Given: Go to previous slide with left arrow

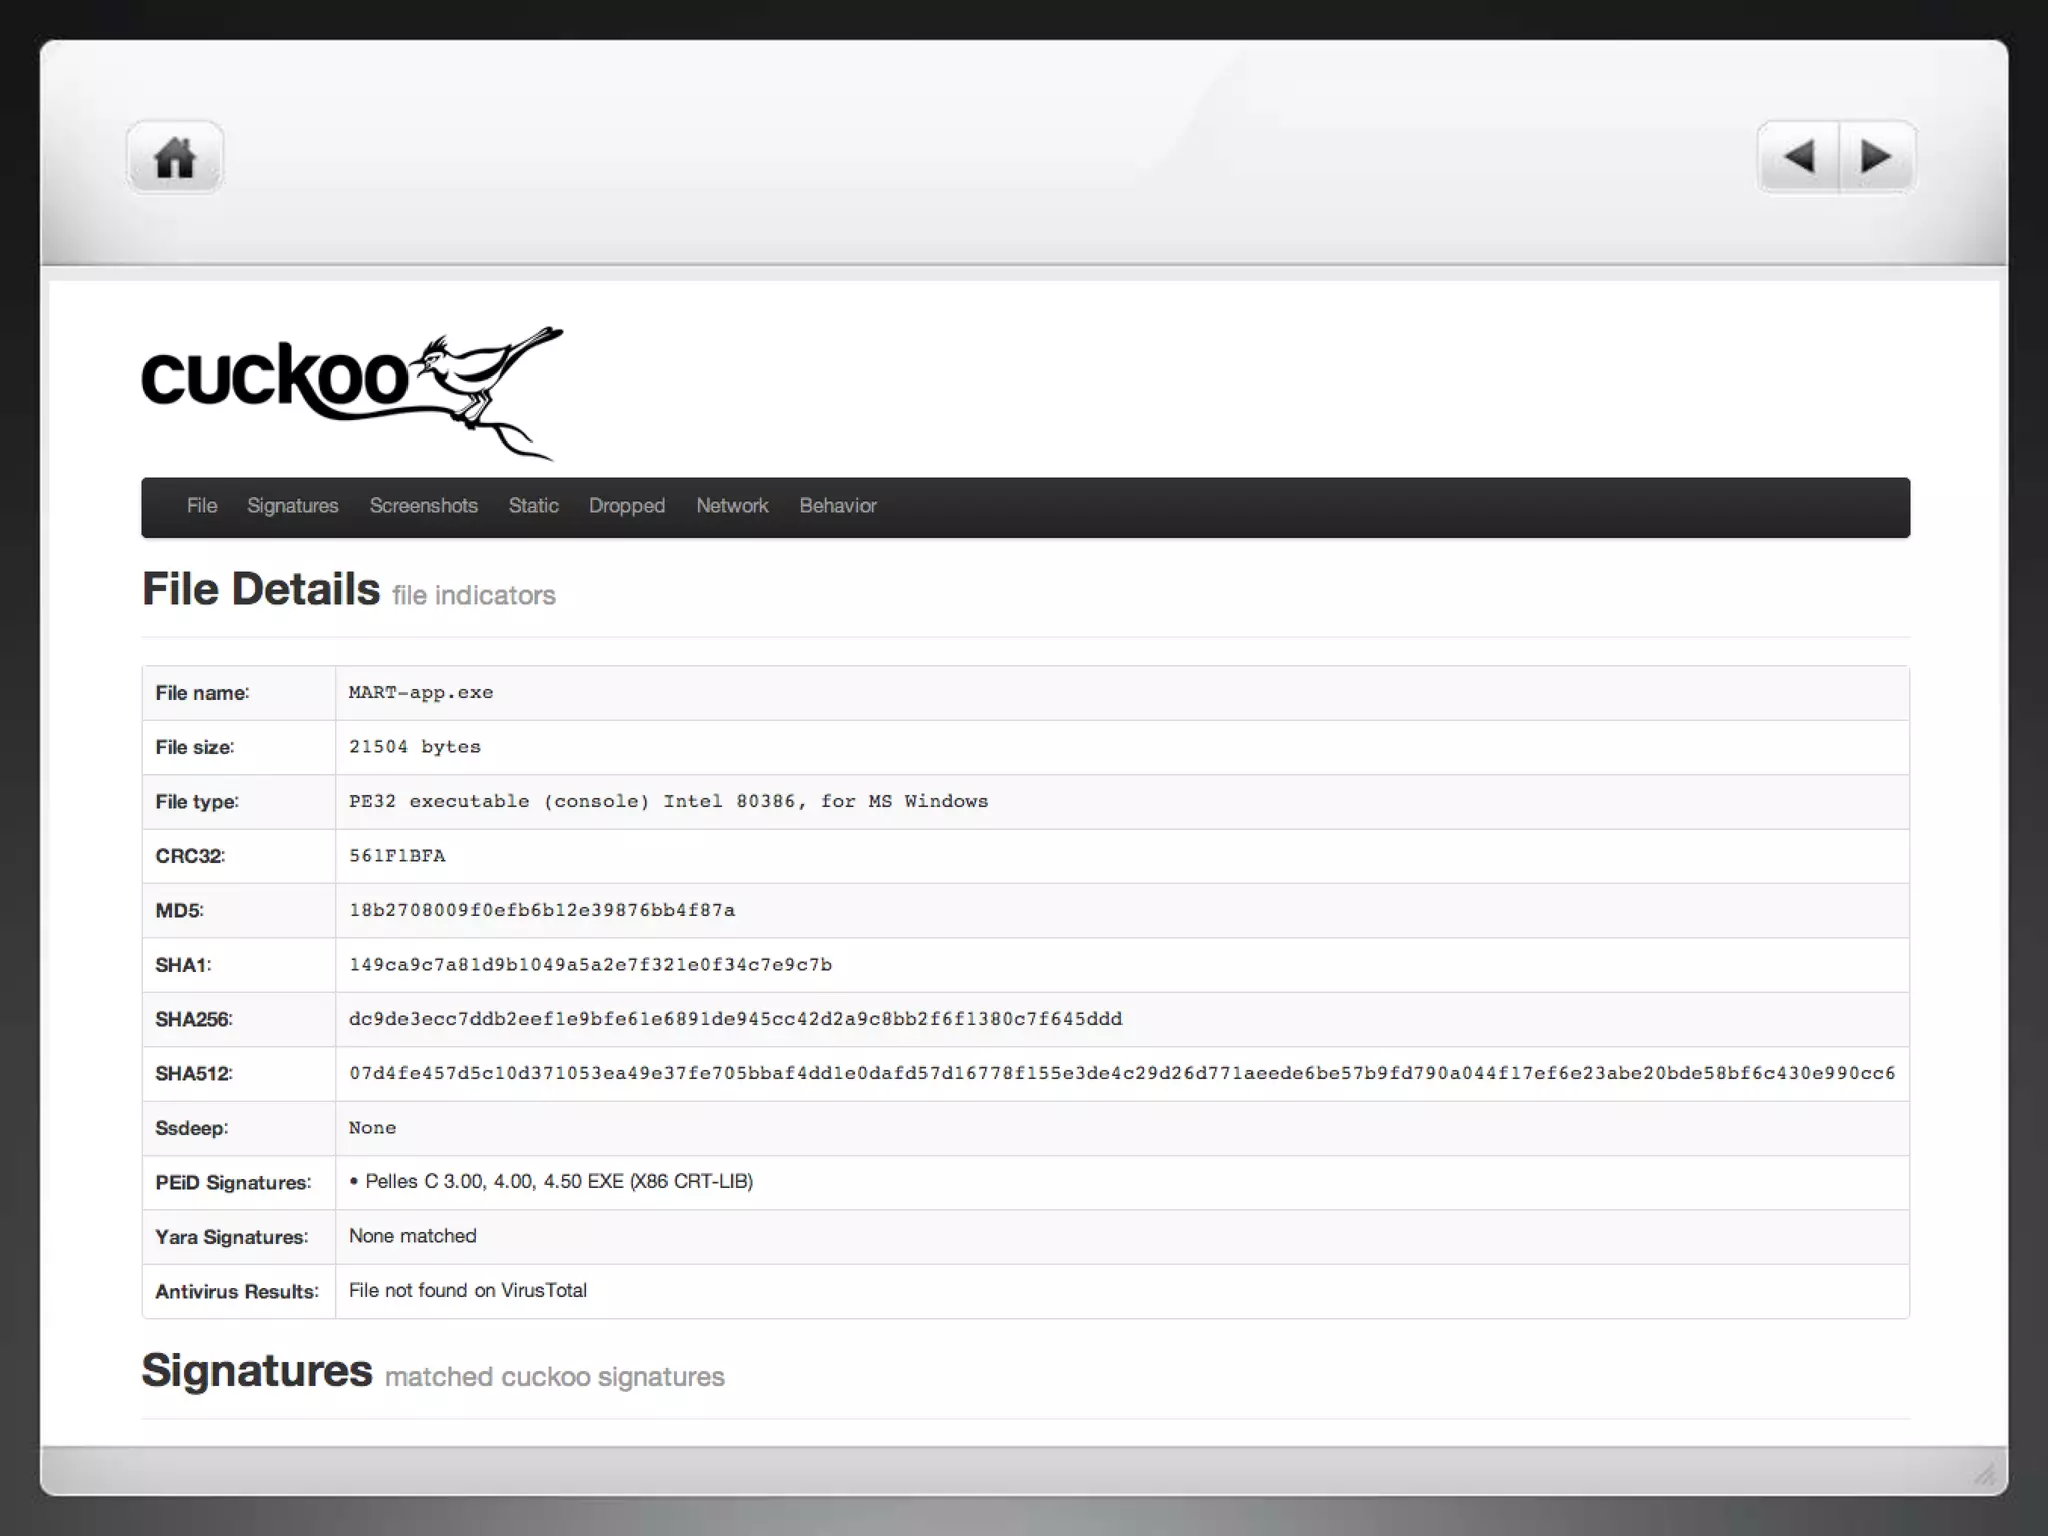Looking at the screenshot, I should pyautogui.click(x=1798, y=157).
